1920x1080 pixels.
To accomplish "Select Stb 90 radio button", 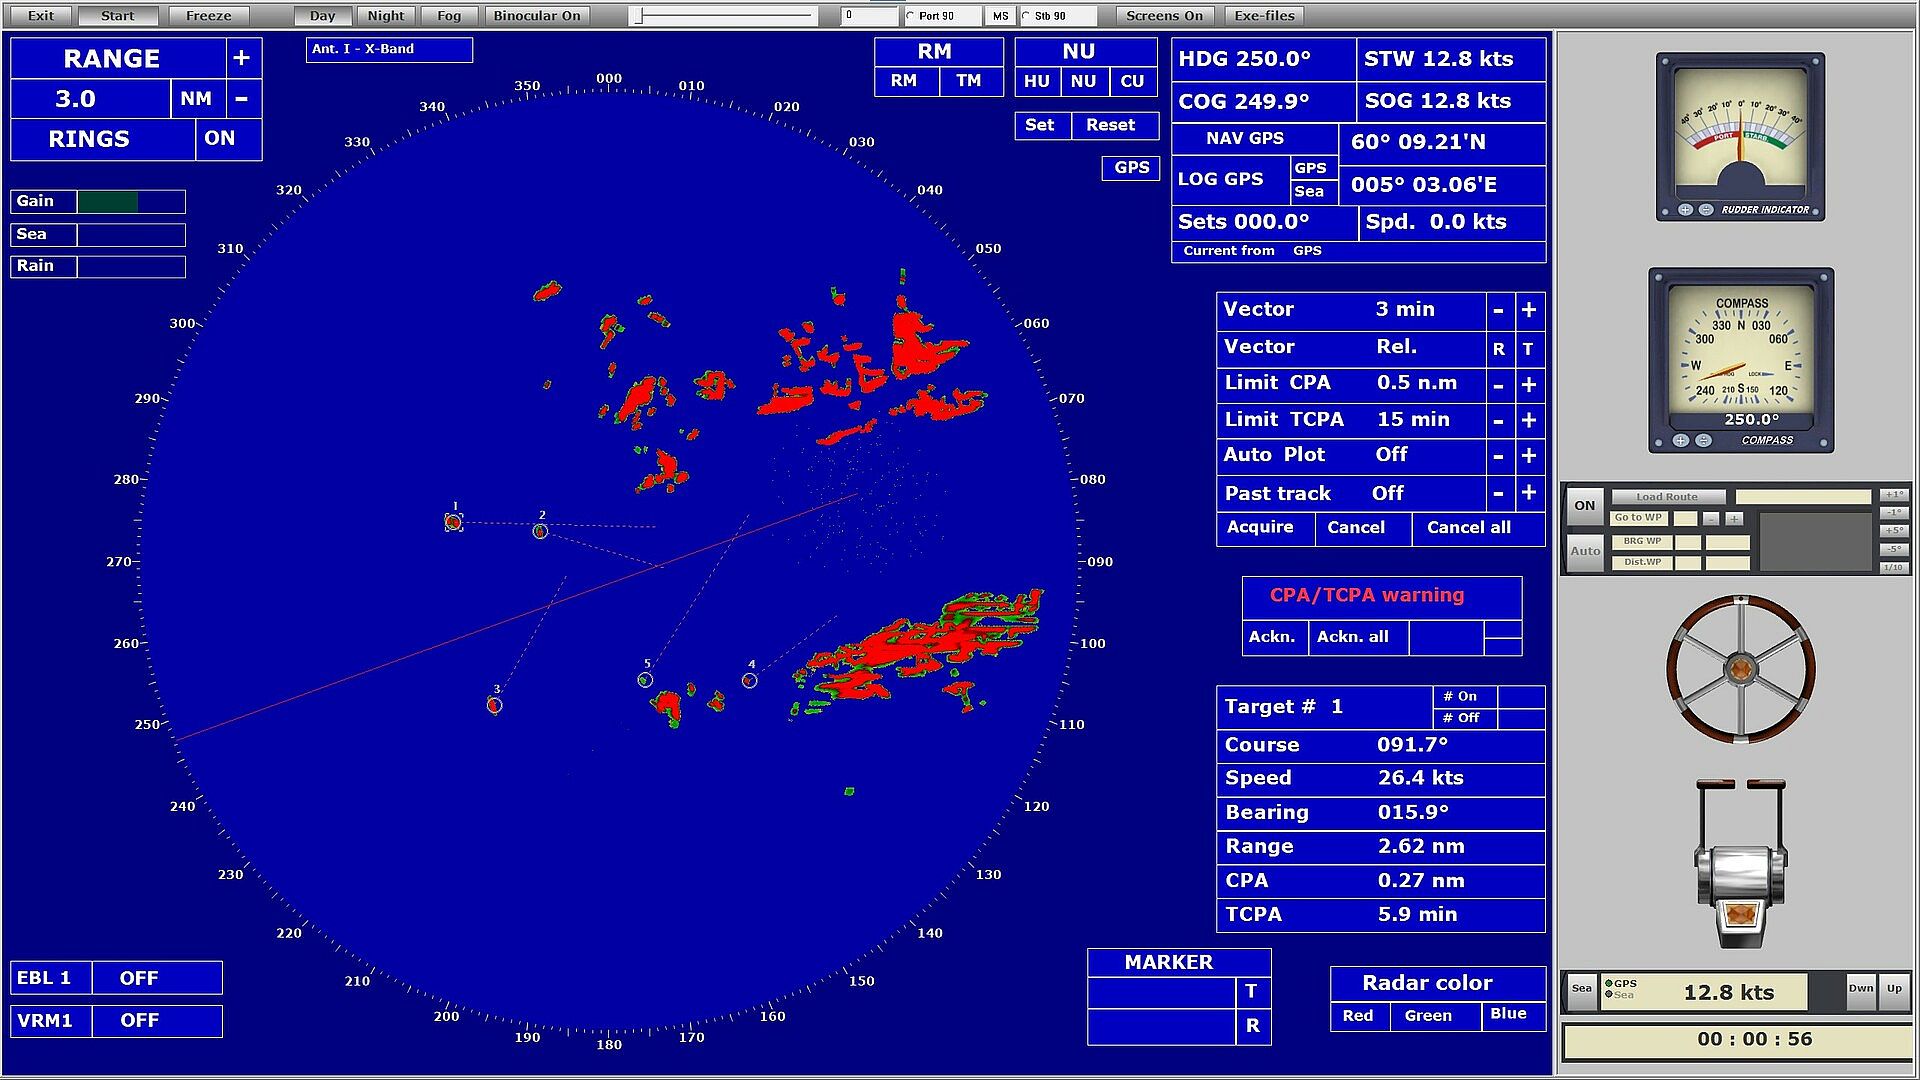I will click(1026, 16).
